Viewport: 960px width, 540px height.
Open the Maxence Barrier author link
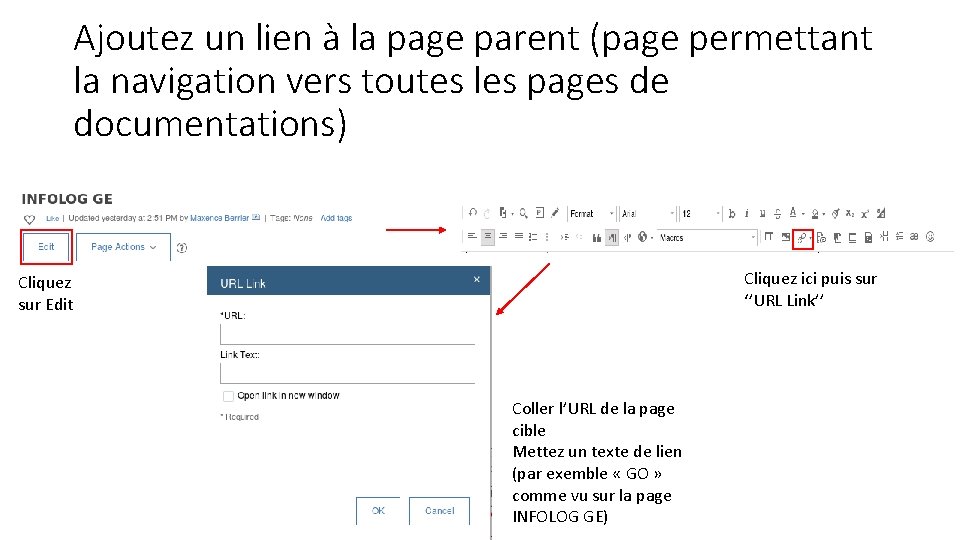tap(219, 218)
